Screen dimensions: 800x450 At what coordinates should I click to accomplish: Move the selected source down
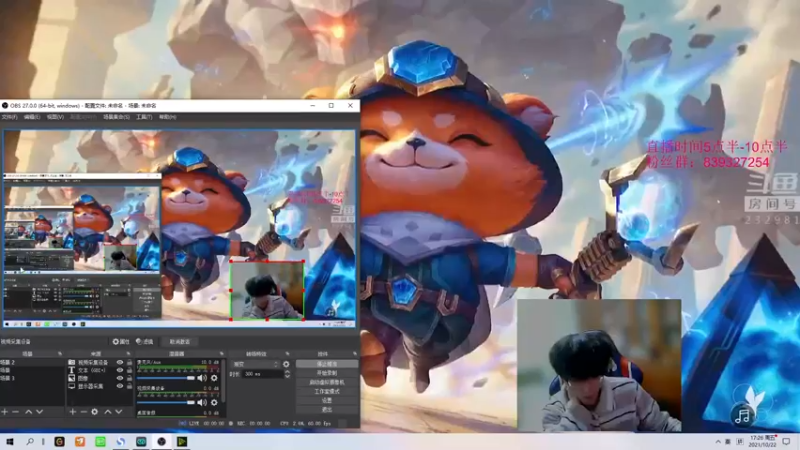119,412
